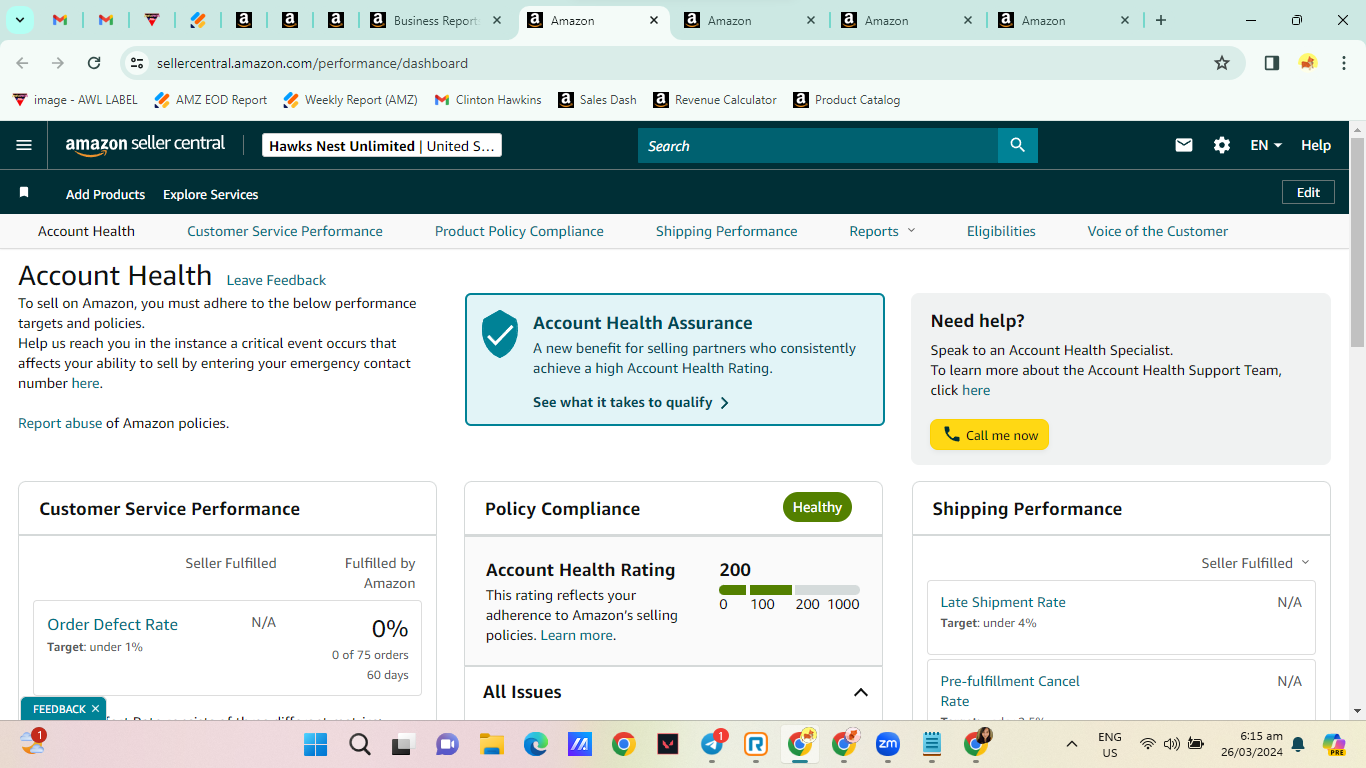Screen dimensions: 1366x768
Task: Click the Report abuse link
Action: point(60,423)
